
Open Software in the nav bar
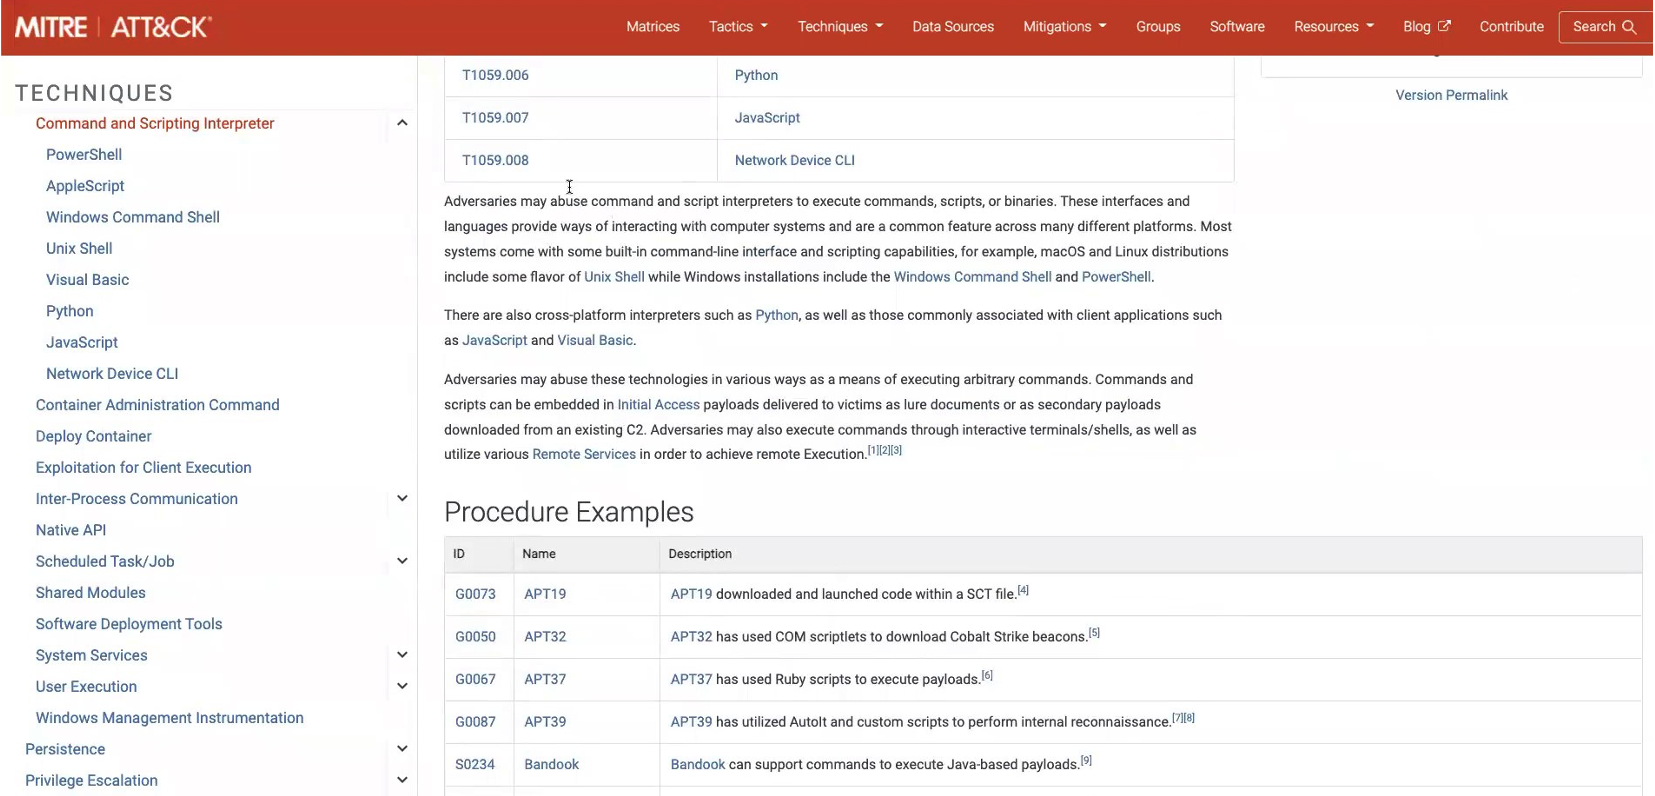(x=1237, y=27)
